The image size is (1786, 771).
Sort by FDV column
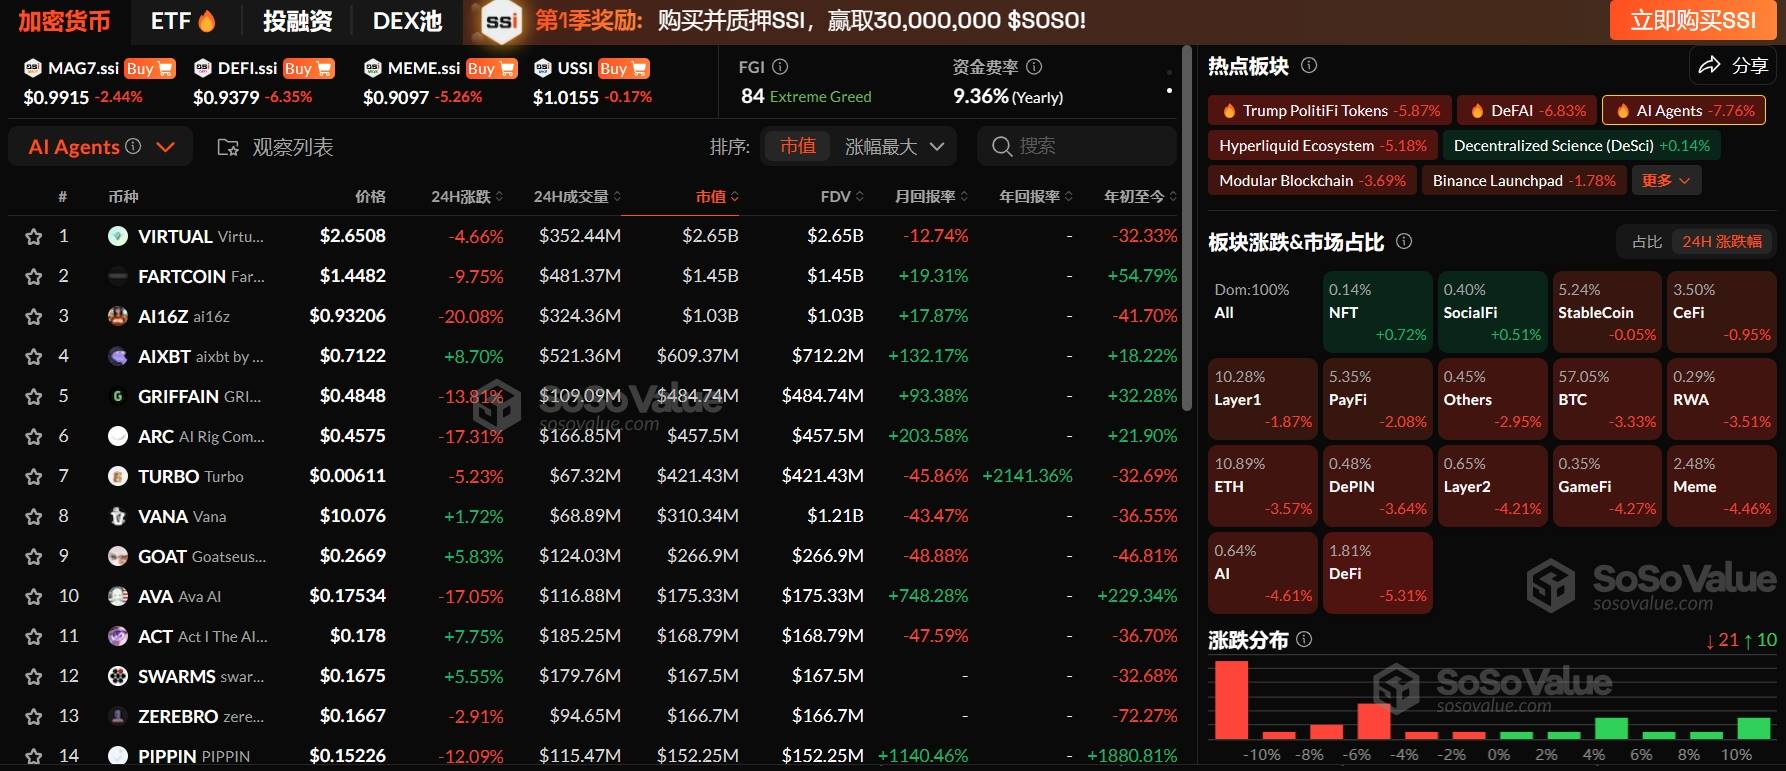click(842, 197)
